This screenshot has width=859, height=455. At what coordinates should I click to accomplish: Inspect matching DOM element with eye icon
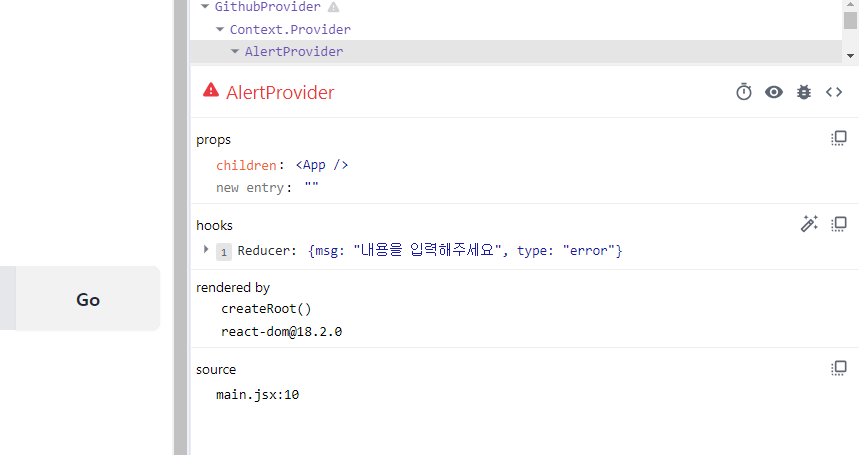pos(774,92)
